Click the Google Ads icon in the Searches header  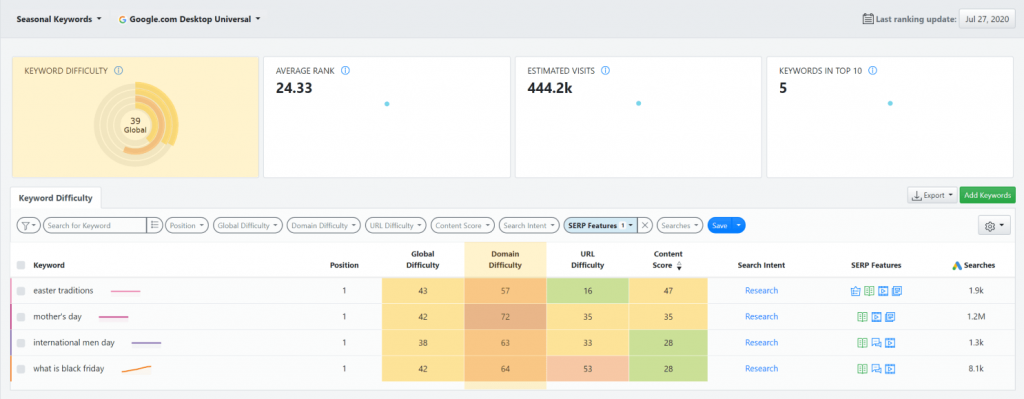pos(957,265)
